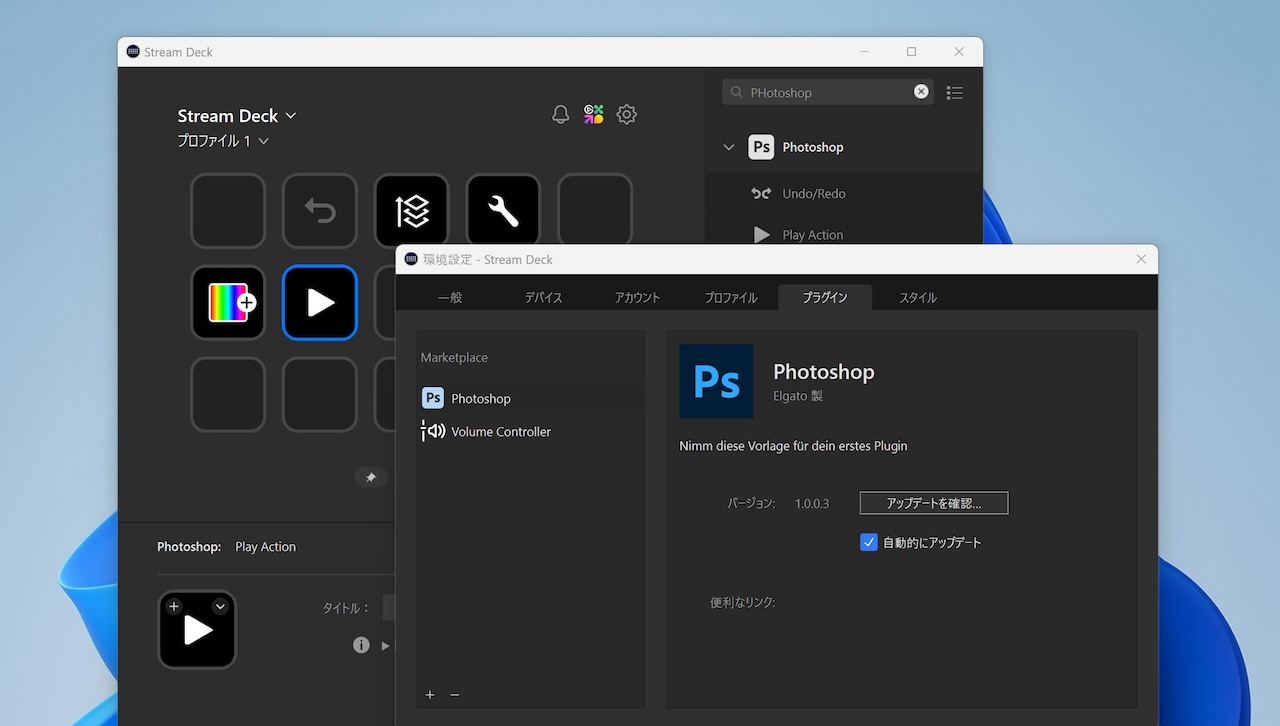Screen dimensions: 1280x726
Task: Toggle the action list view icon
Action: tap(955, 92)
